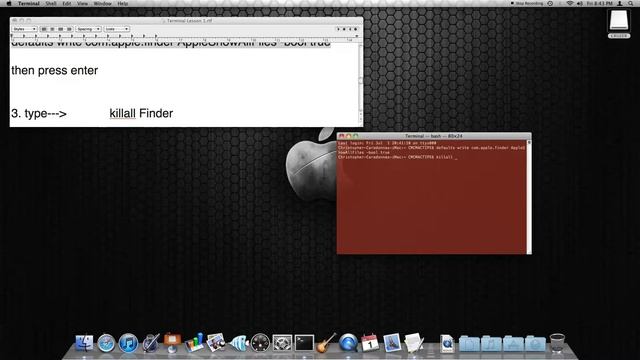
Task: Open the Help menu
Action: pyautogui.click(x=122, y=3)
